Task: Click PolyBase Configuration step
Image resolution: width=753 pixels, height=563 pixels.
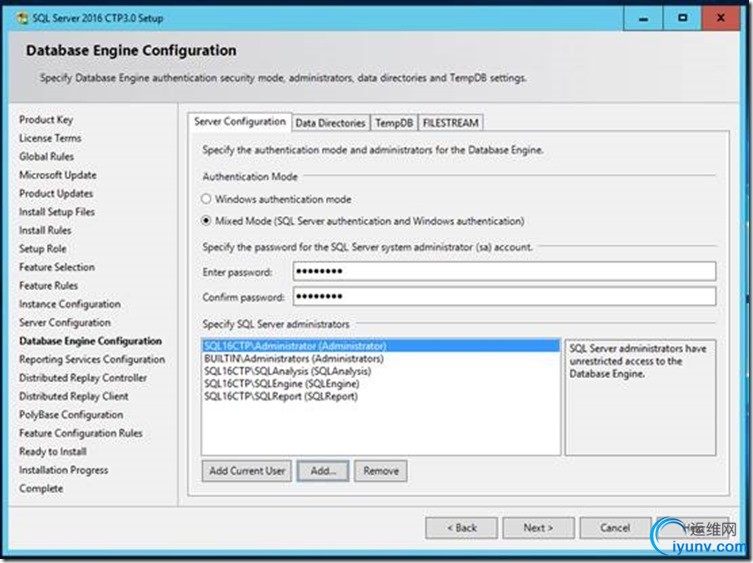Action: click(x=71, y=415)
